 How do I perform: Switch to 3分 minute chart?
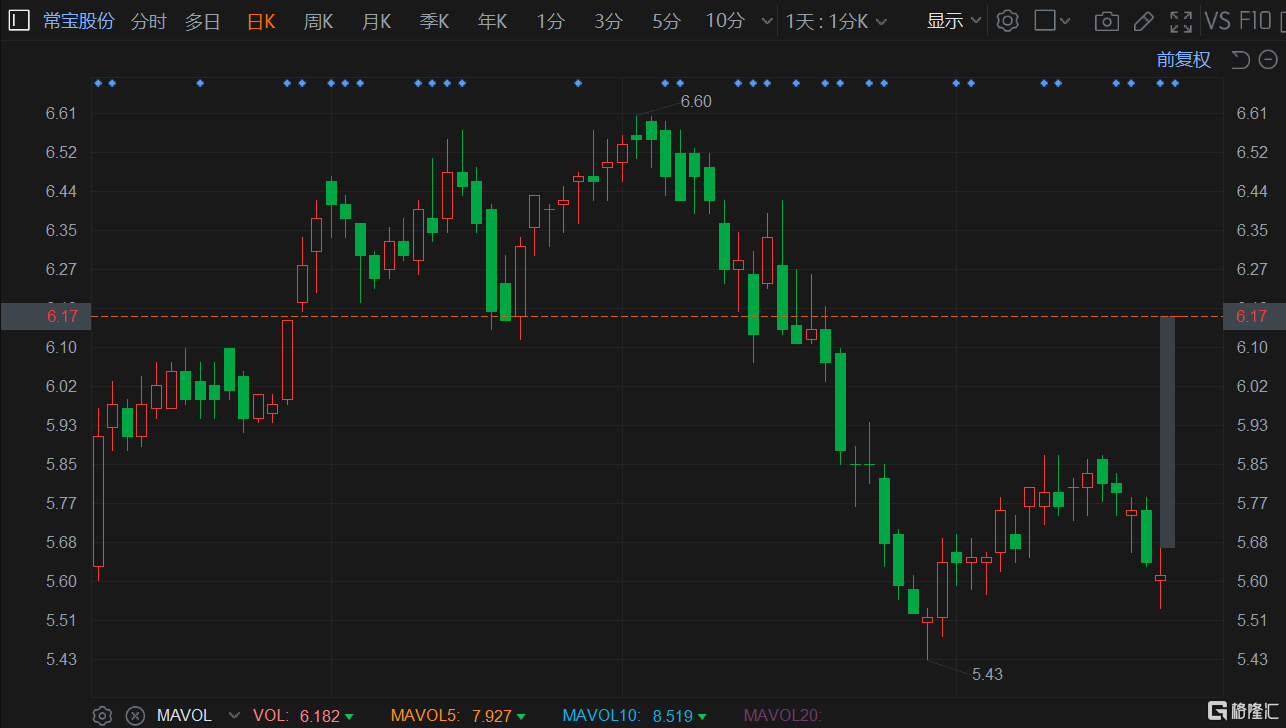click(x=608, y=21)
